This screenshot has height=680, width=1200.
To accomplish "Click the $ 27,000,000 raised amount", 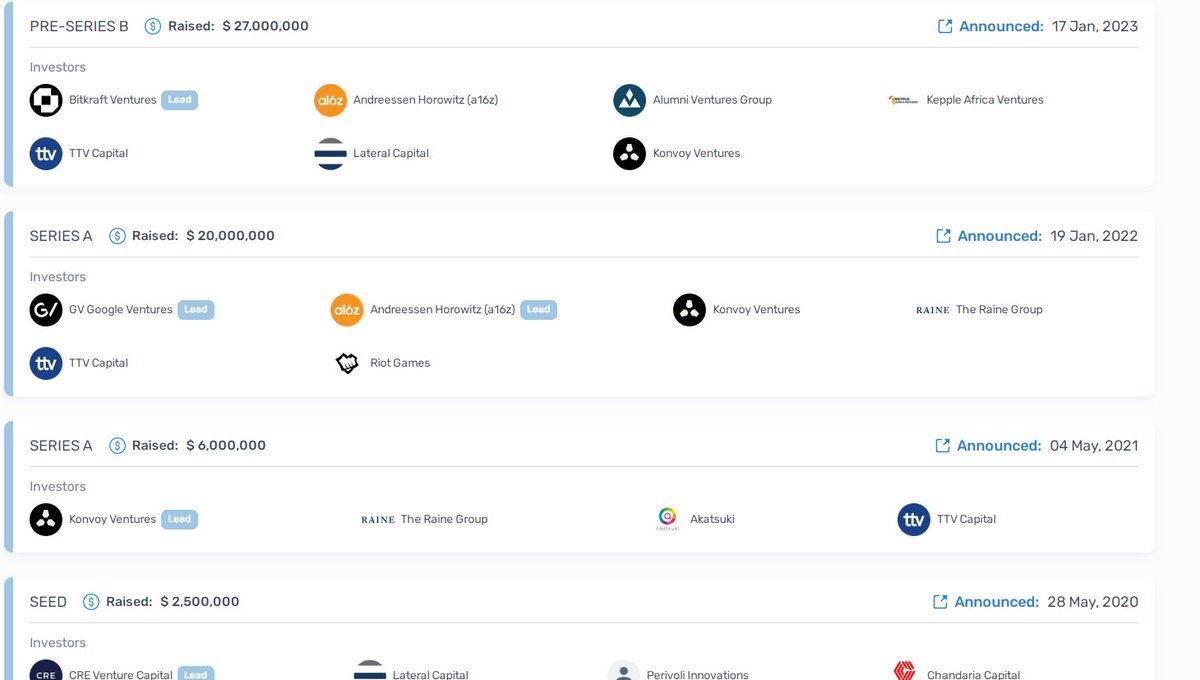I will coord(265,26).
